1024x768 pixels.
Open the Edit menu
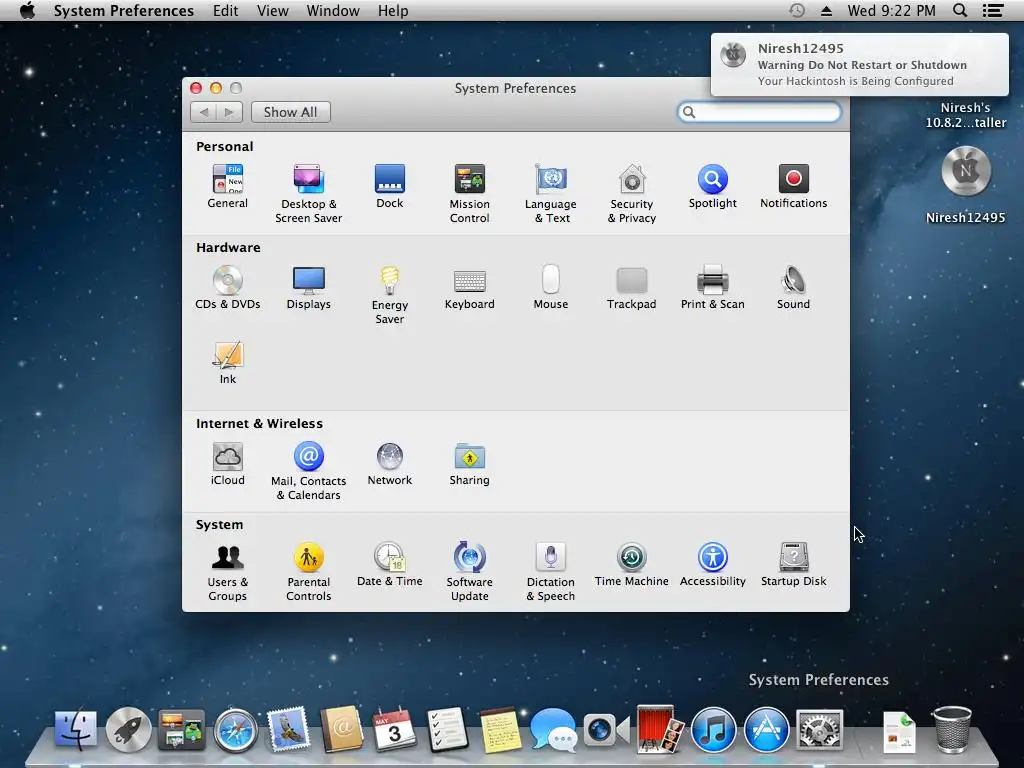[225, 10]
